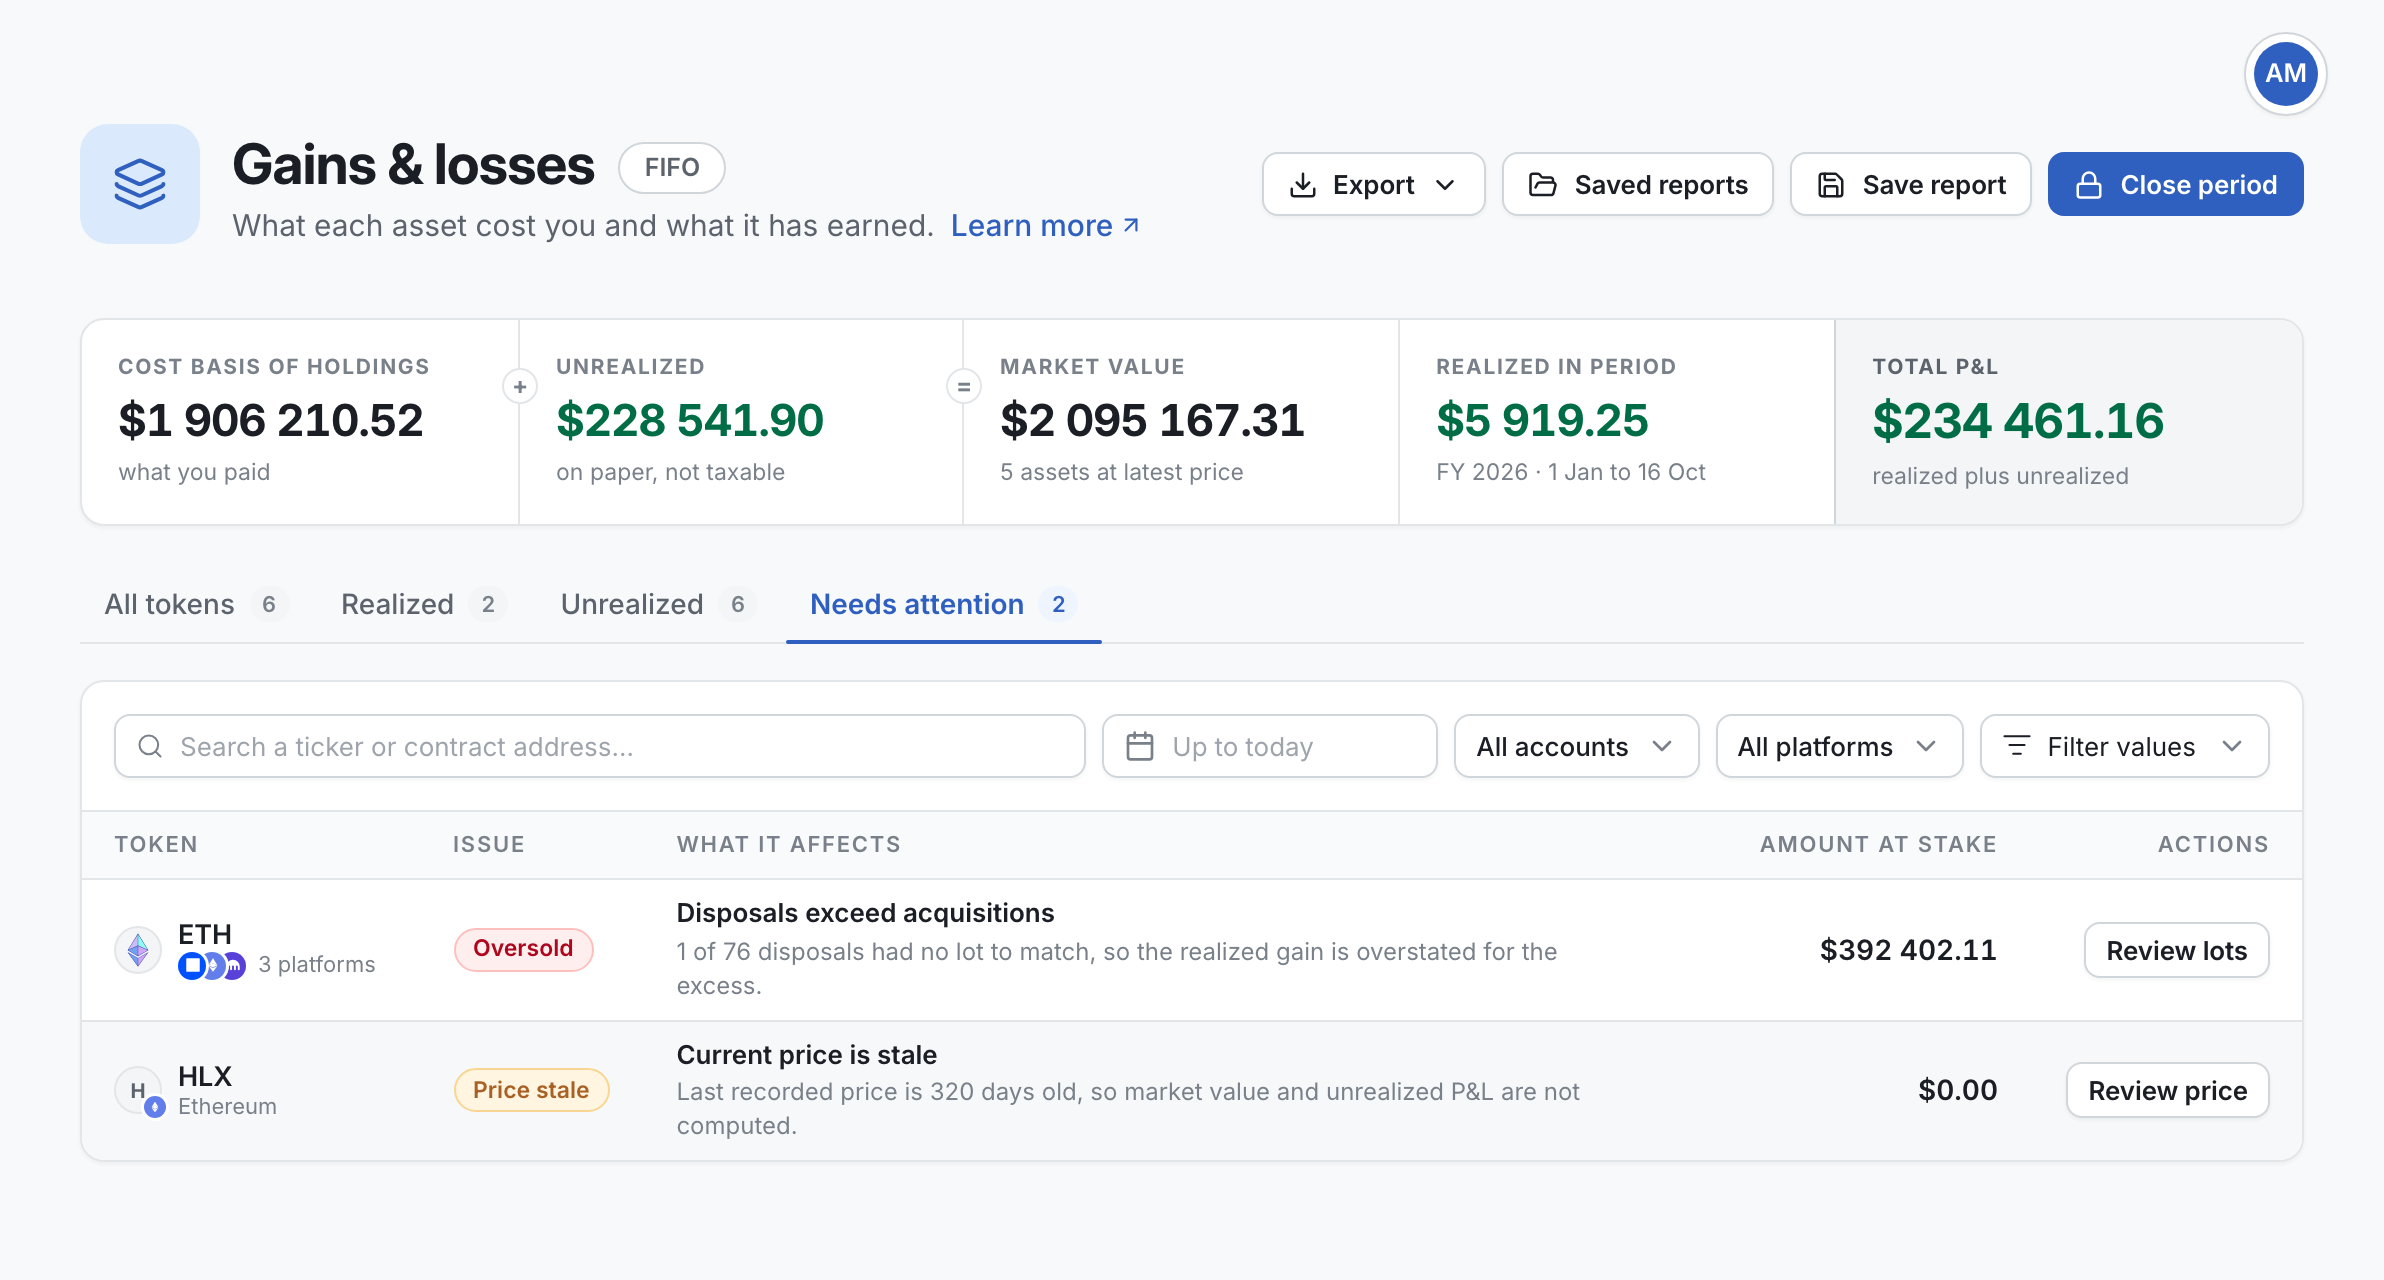The height and width of the screenshot is (1280, 2384).
Task: Click the magnifier search icon
Action: click(x=150, y=746)
